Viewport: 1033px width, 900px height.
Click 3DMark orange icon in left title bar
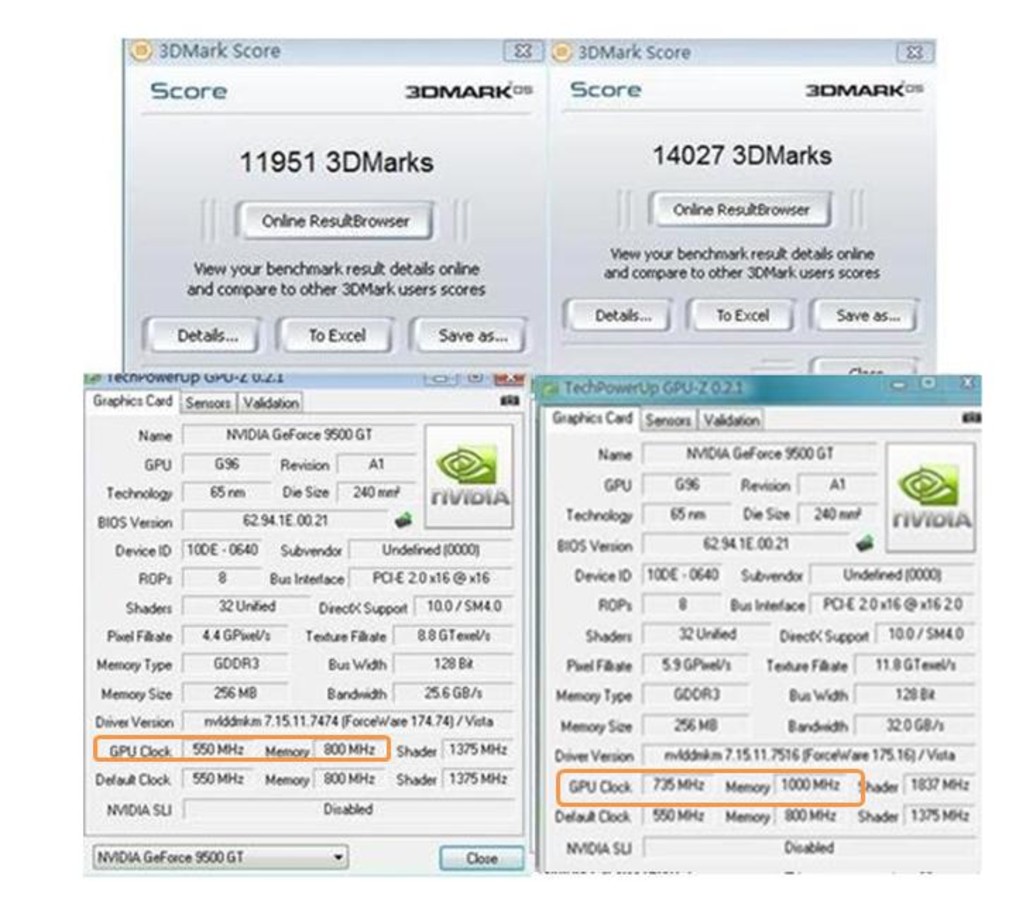click(x=140, y=51)
